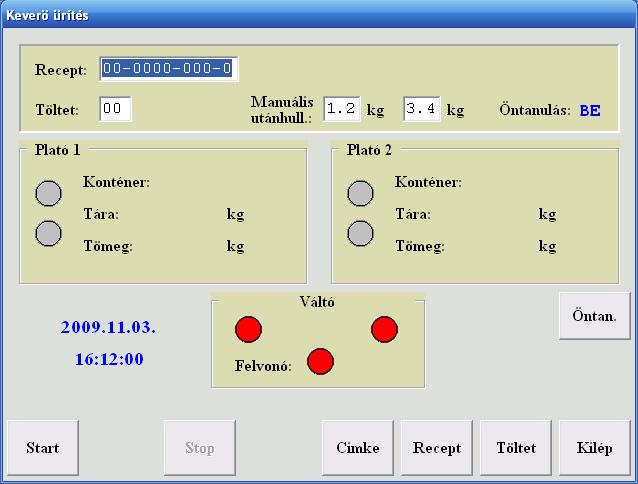The image size is (638, 484).
Task: Click the blue 16:12:00 time display
Action: pyautogui.click(x=109, y=359)
